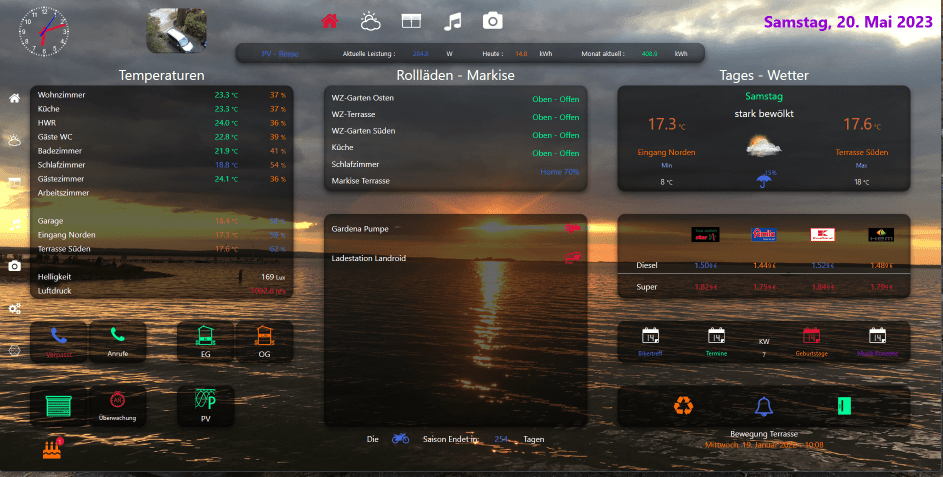Click Gästezimmer temperature 24.1 °C

click(226, 179)
